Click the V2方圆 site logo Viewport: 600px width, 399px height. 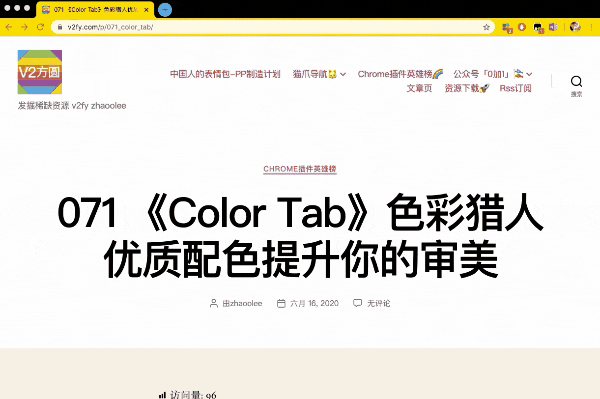click(40, 72)
